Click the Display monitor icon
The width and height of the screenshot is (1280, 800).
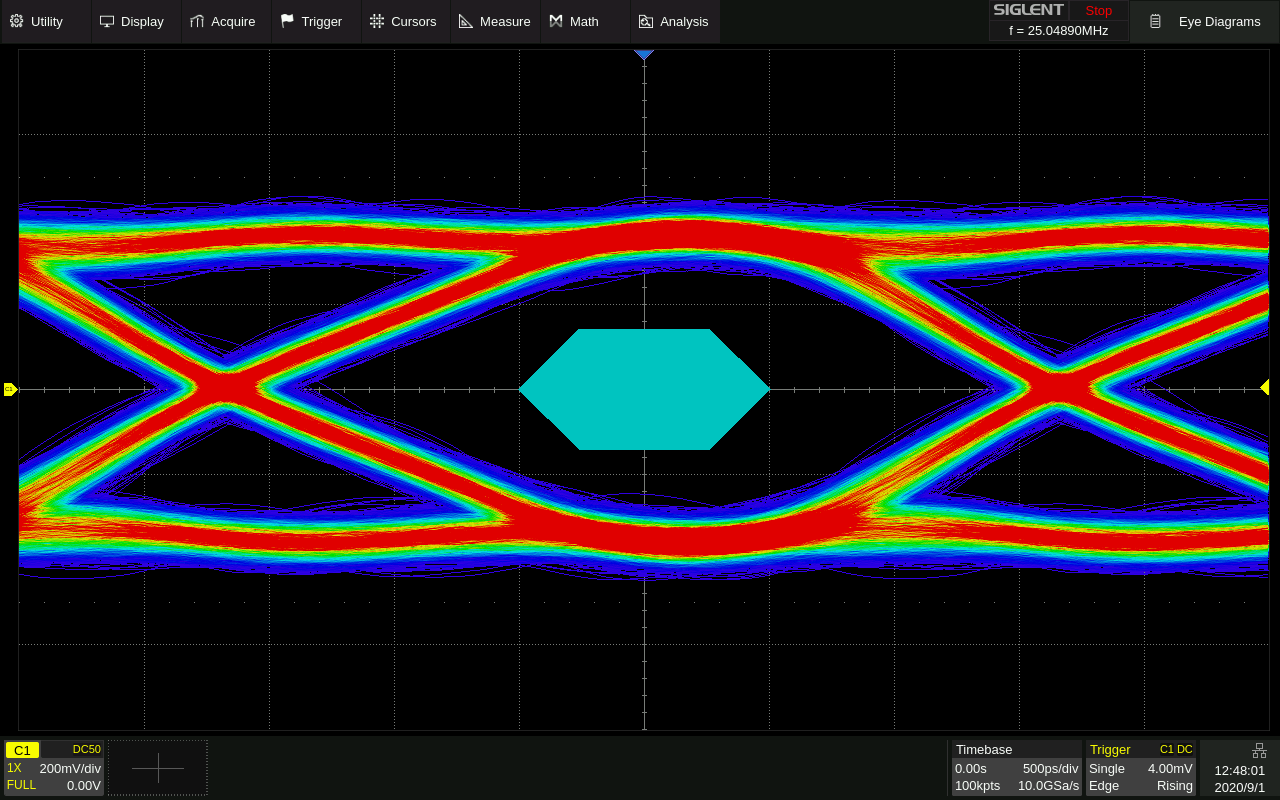(x=106, y=21)
